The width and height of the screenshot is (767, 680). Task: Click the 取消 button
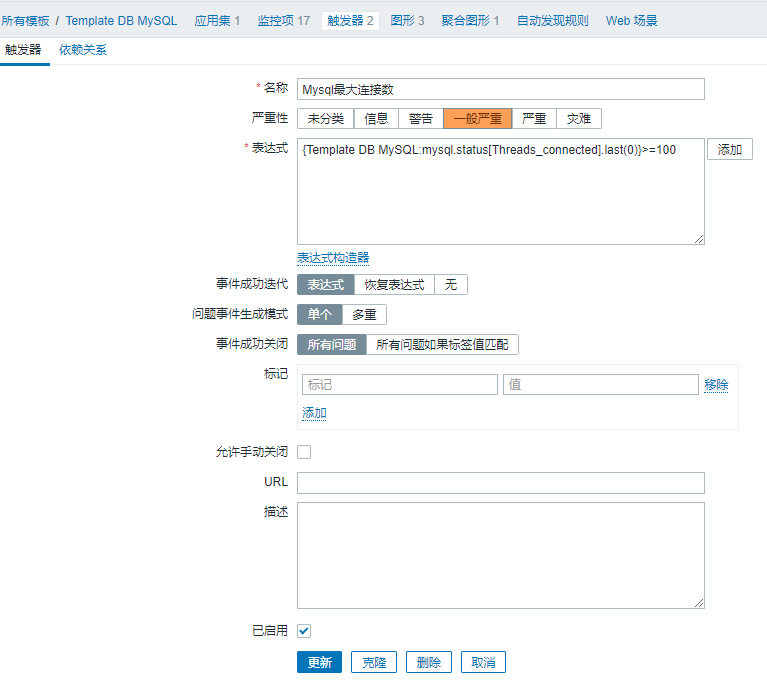pos(483,662)
